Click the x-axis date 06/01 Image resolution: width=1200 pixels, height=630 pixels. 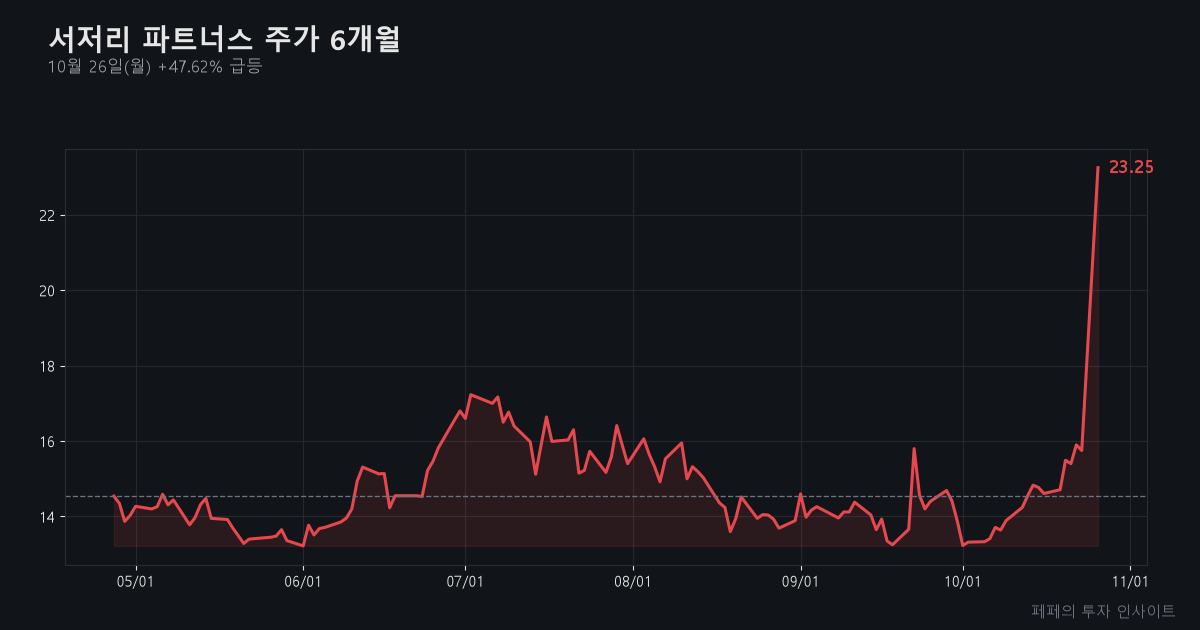point(302,581)
